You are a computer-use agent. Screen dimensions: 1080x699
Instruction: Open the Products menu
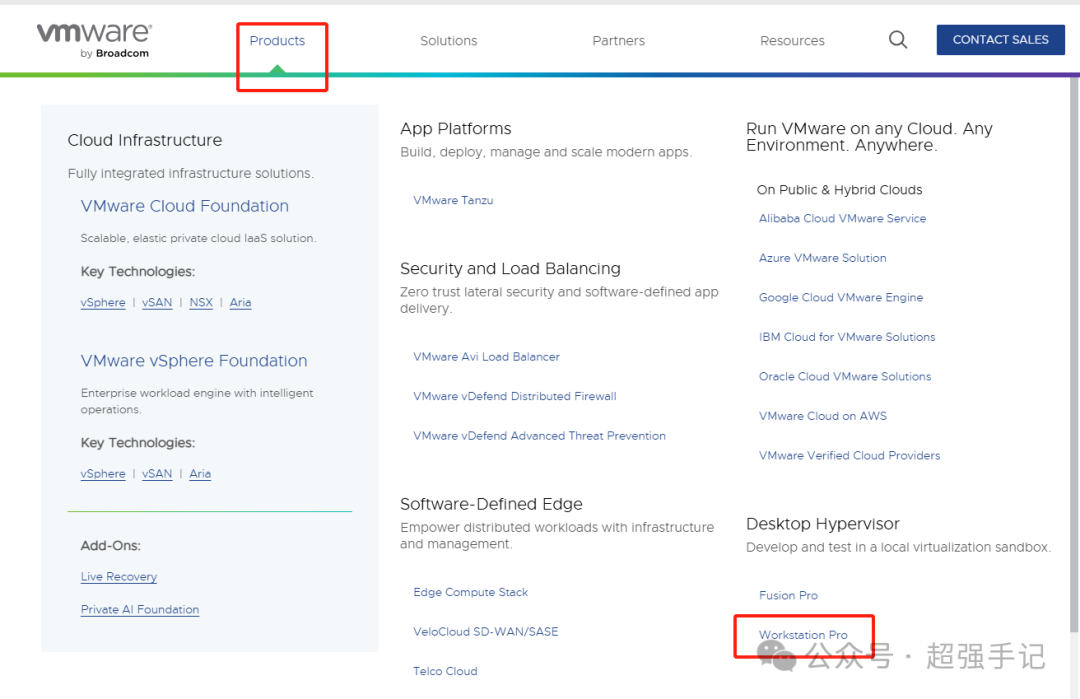coord(277,41)
